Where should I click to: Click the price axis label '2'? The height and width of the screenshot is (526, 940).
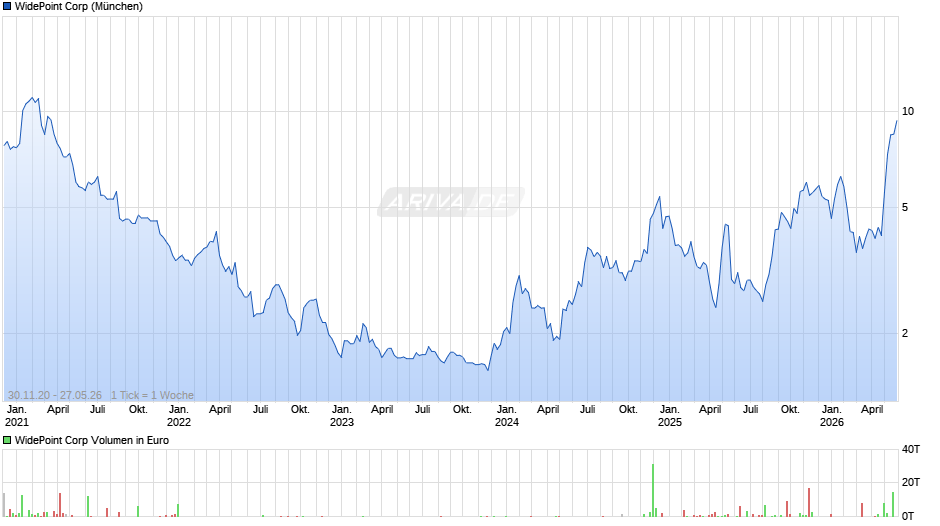click(905, 333)
